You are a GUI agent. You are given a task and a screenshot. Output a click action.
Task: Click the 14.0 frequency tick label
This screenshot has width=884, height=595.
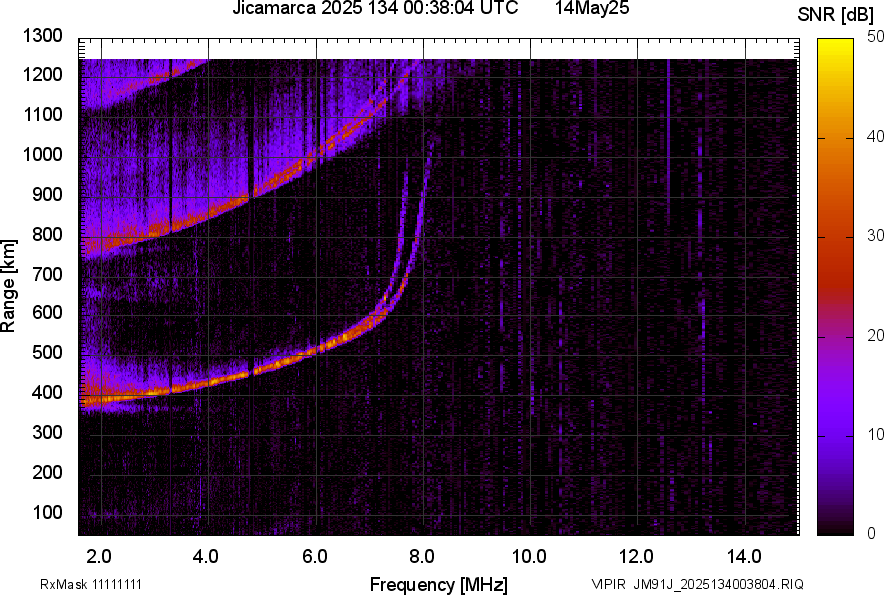(x=744, y=557)
